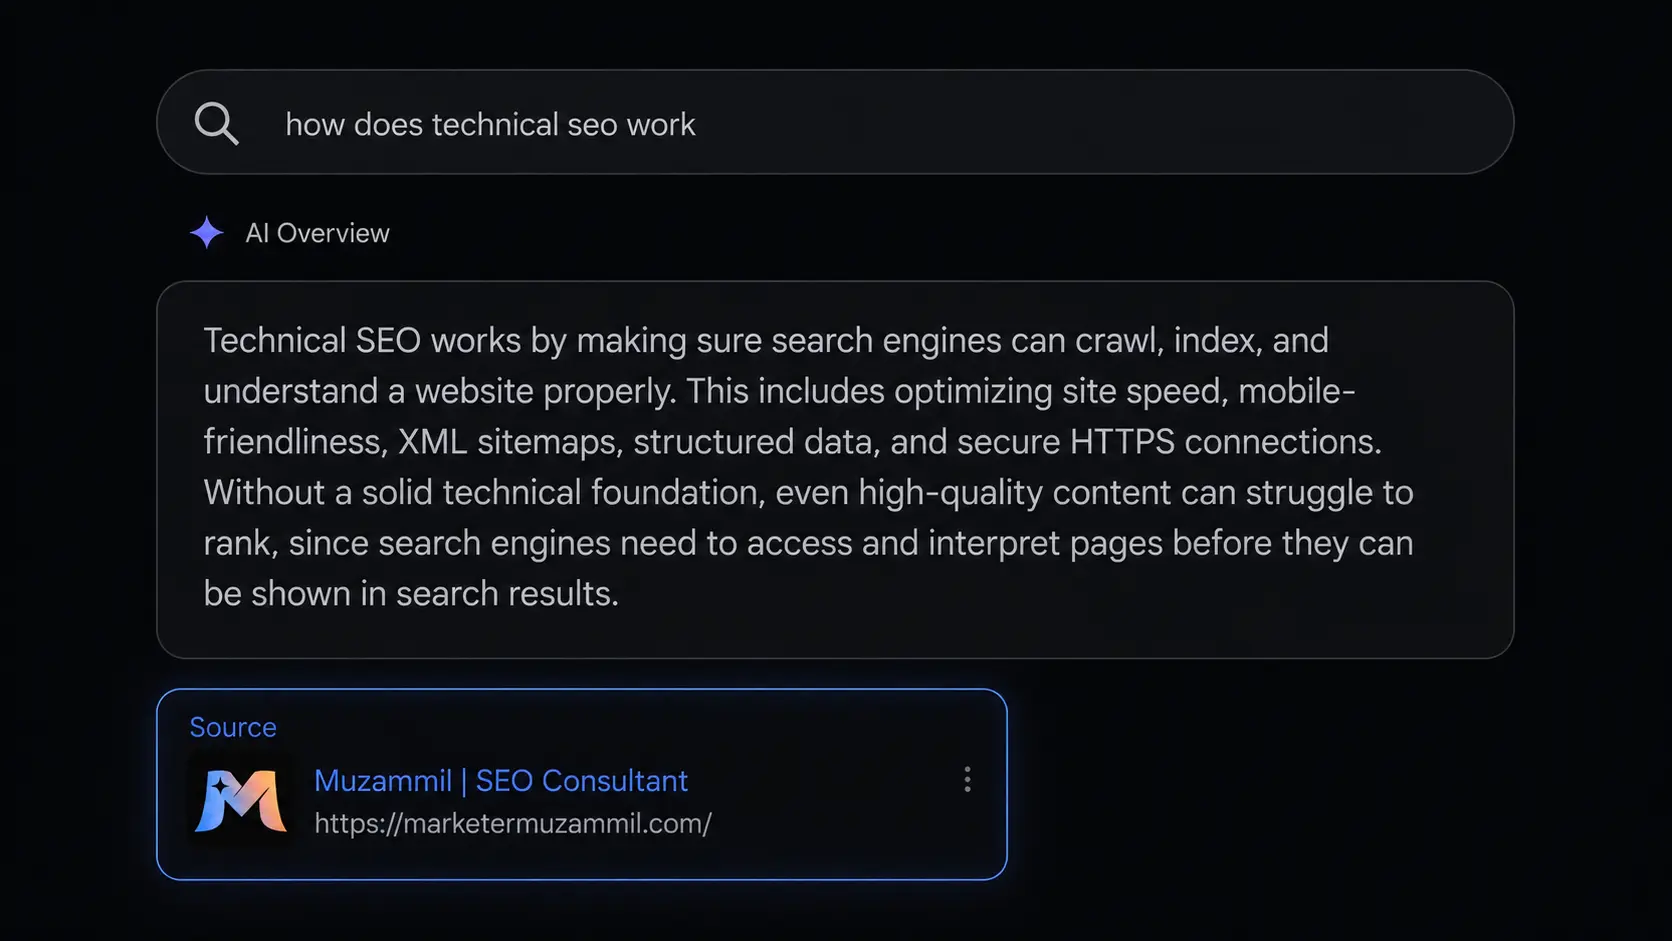
Task: Click the AI Overview sparkle icon
Action: (x=207, y=233)
